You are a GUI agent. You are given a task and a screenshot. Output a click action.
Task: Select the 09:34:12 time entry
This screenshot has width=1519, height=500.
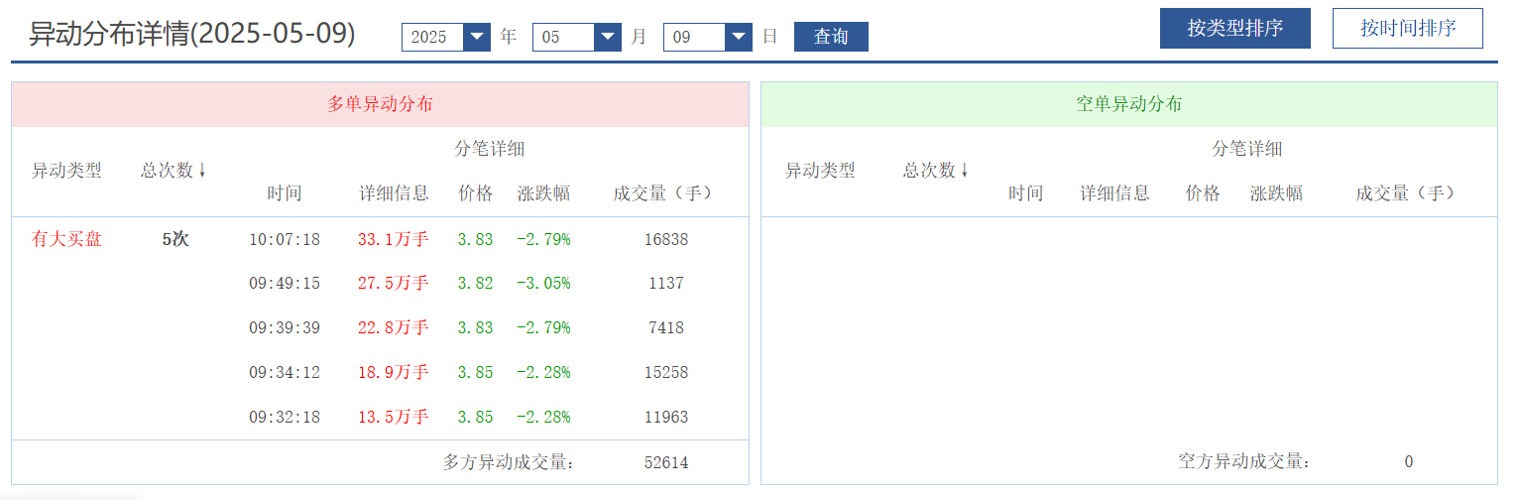tap(284, 372)
